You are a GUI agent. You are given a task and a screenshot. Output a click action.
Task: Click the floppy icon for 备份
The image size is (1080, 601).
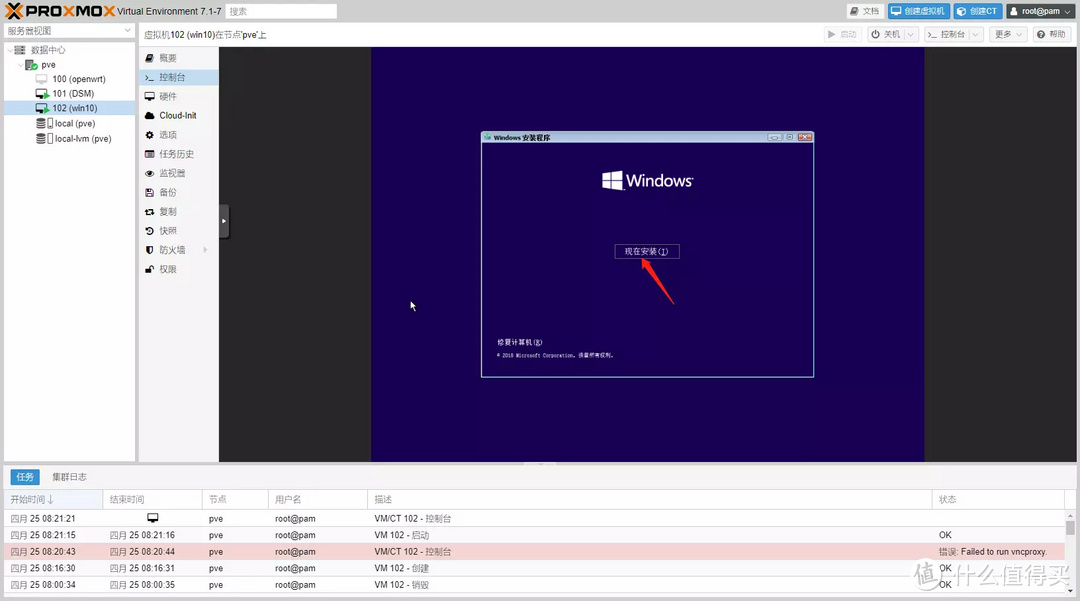[149, 193]
